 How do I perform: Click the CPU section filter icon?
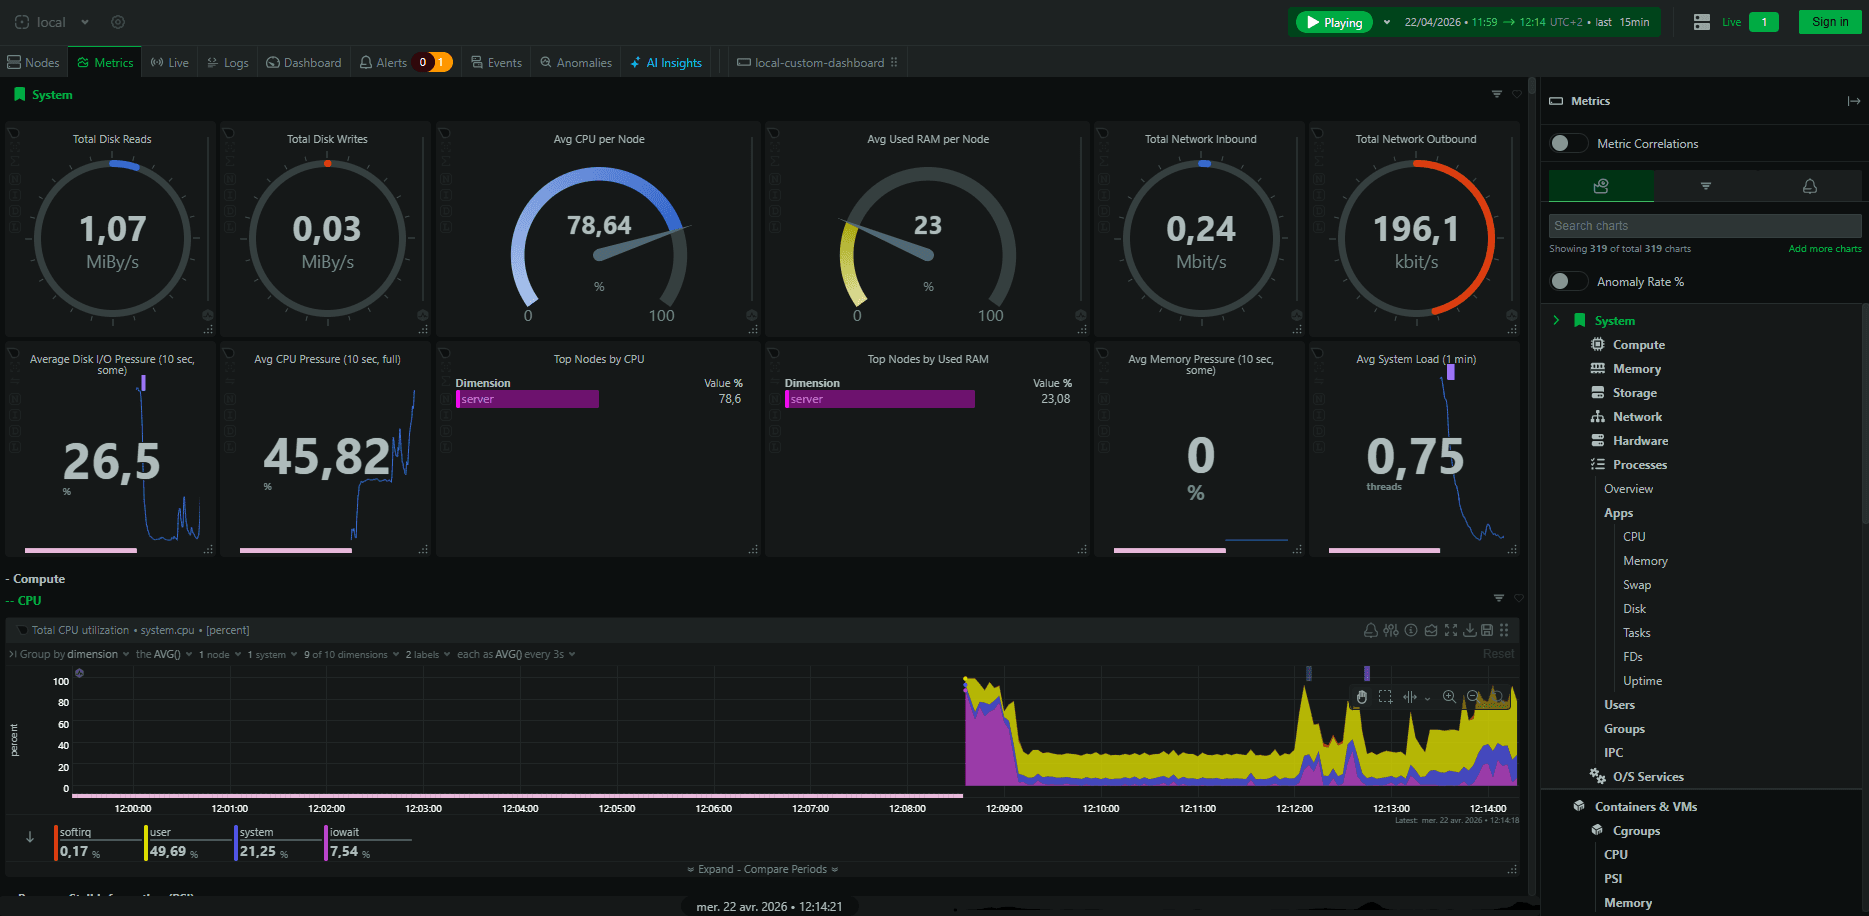coord(1499,598)
